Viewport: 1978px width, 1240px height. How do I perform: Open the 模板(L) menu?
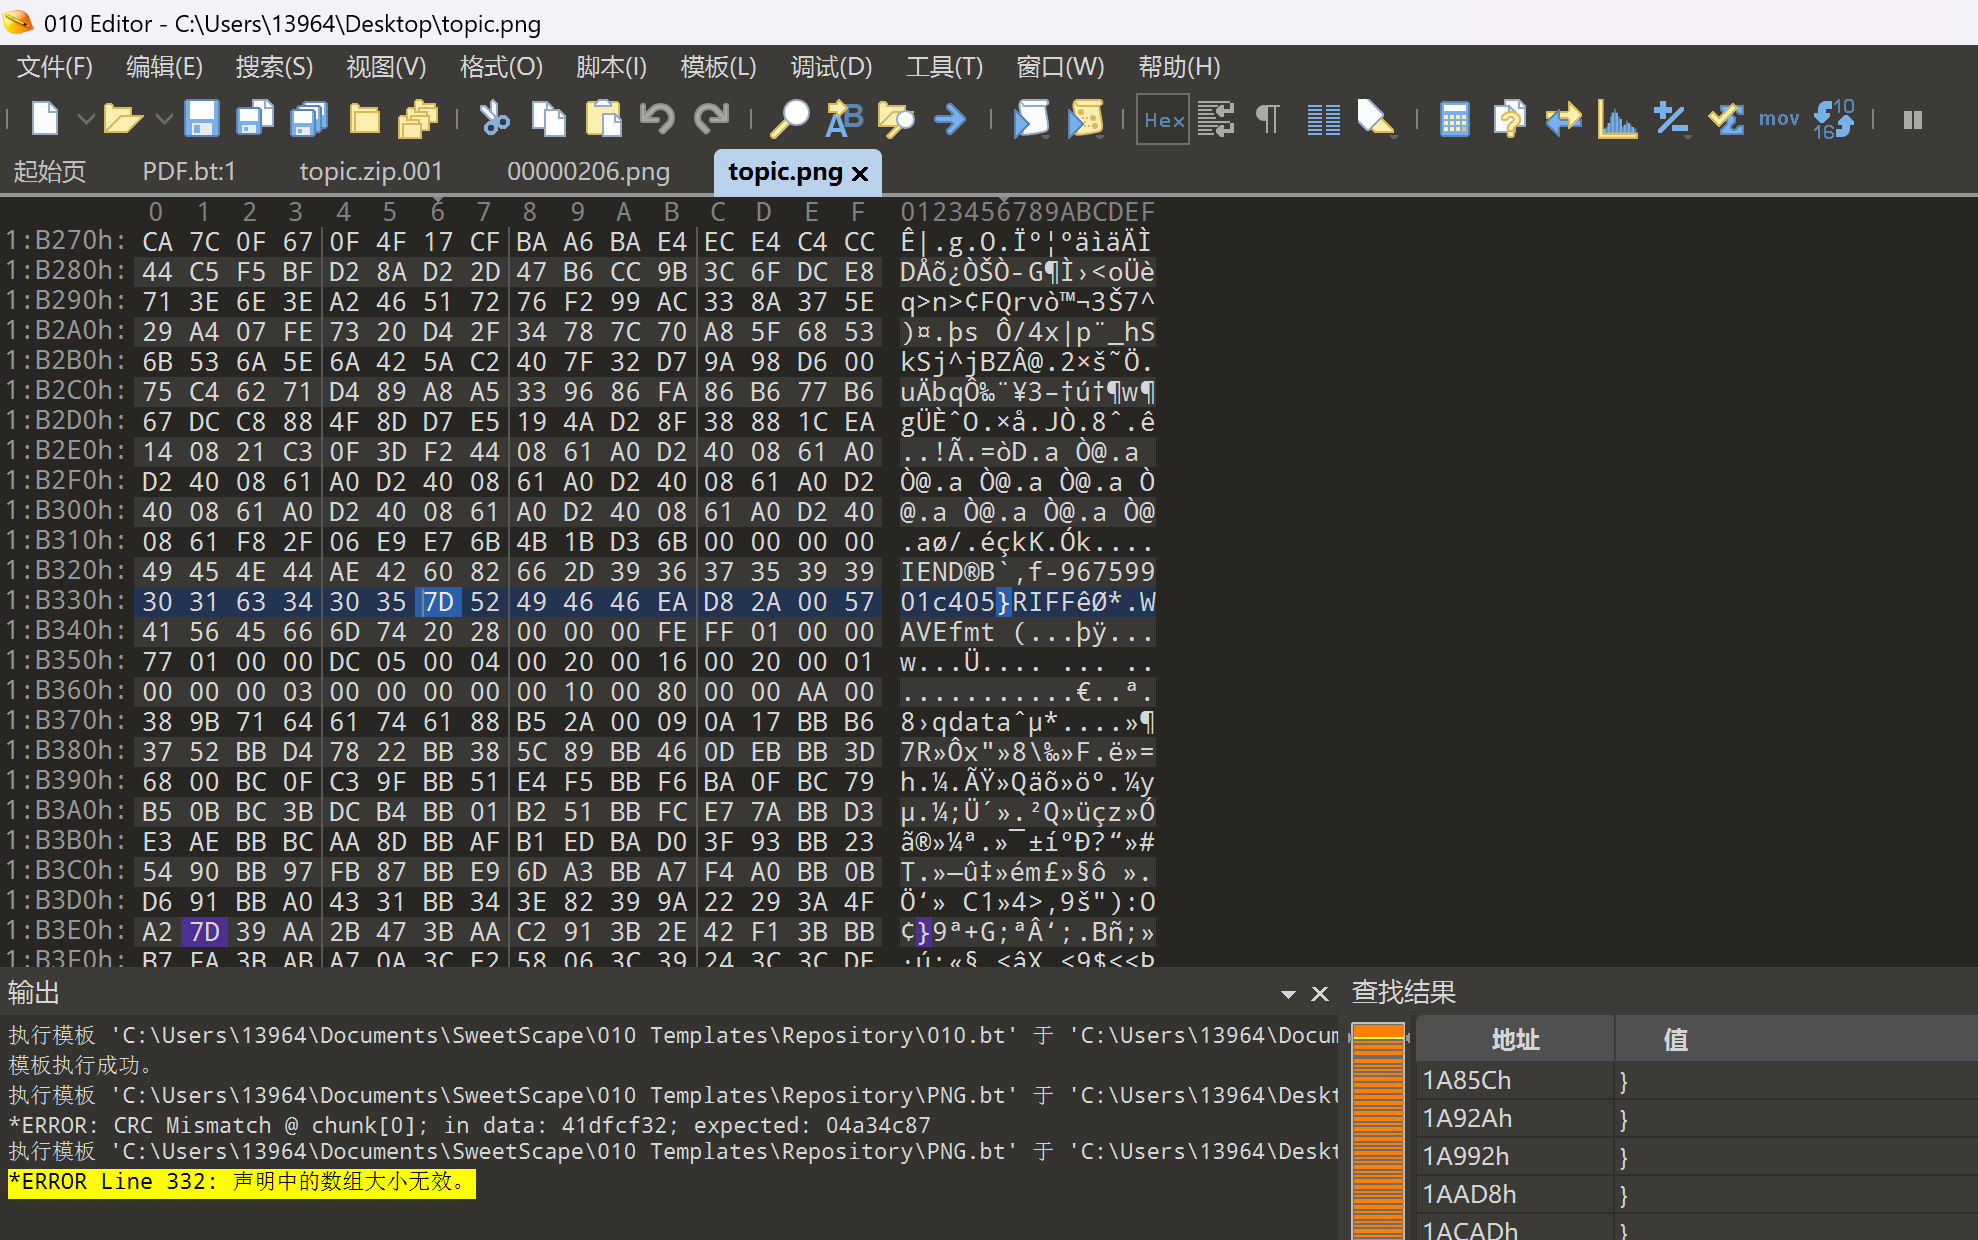pos(717,67)
